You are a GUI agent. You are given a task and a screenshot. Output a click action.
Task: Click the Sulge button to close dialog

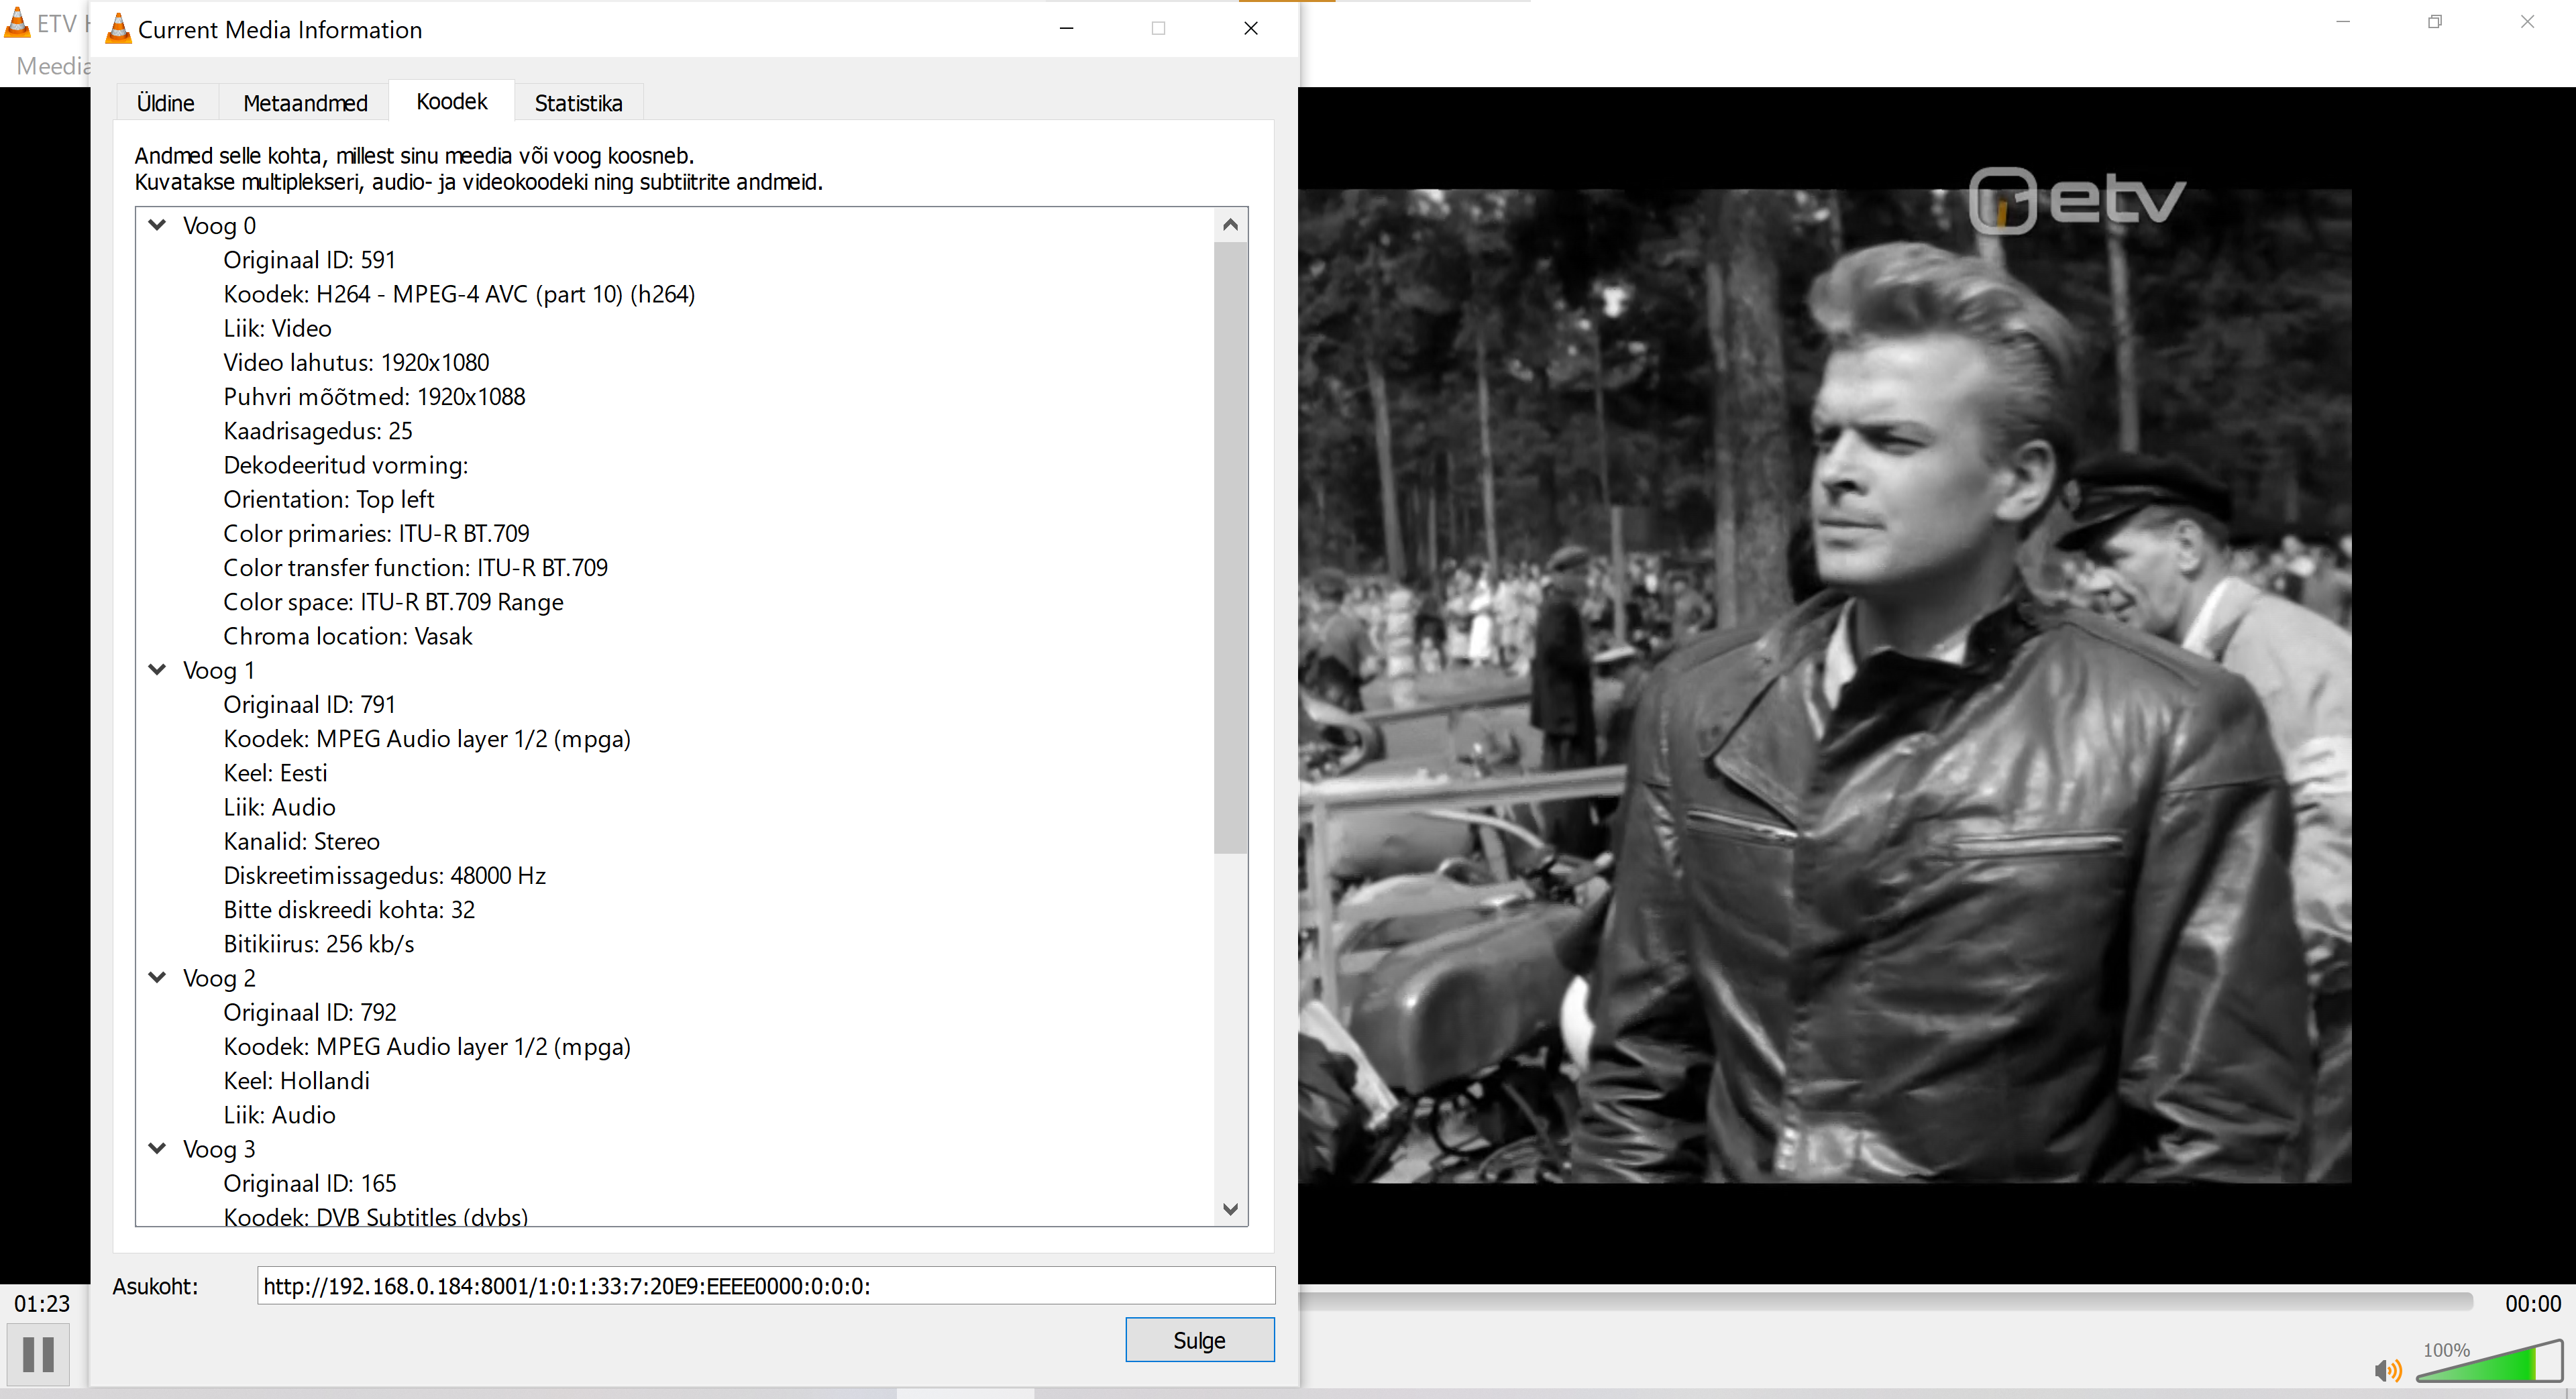click(1199, 1340)
